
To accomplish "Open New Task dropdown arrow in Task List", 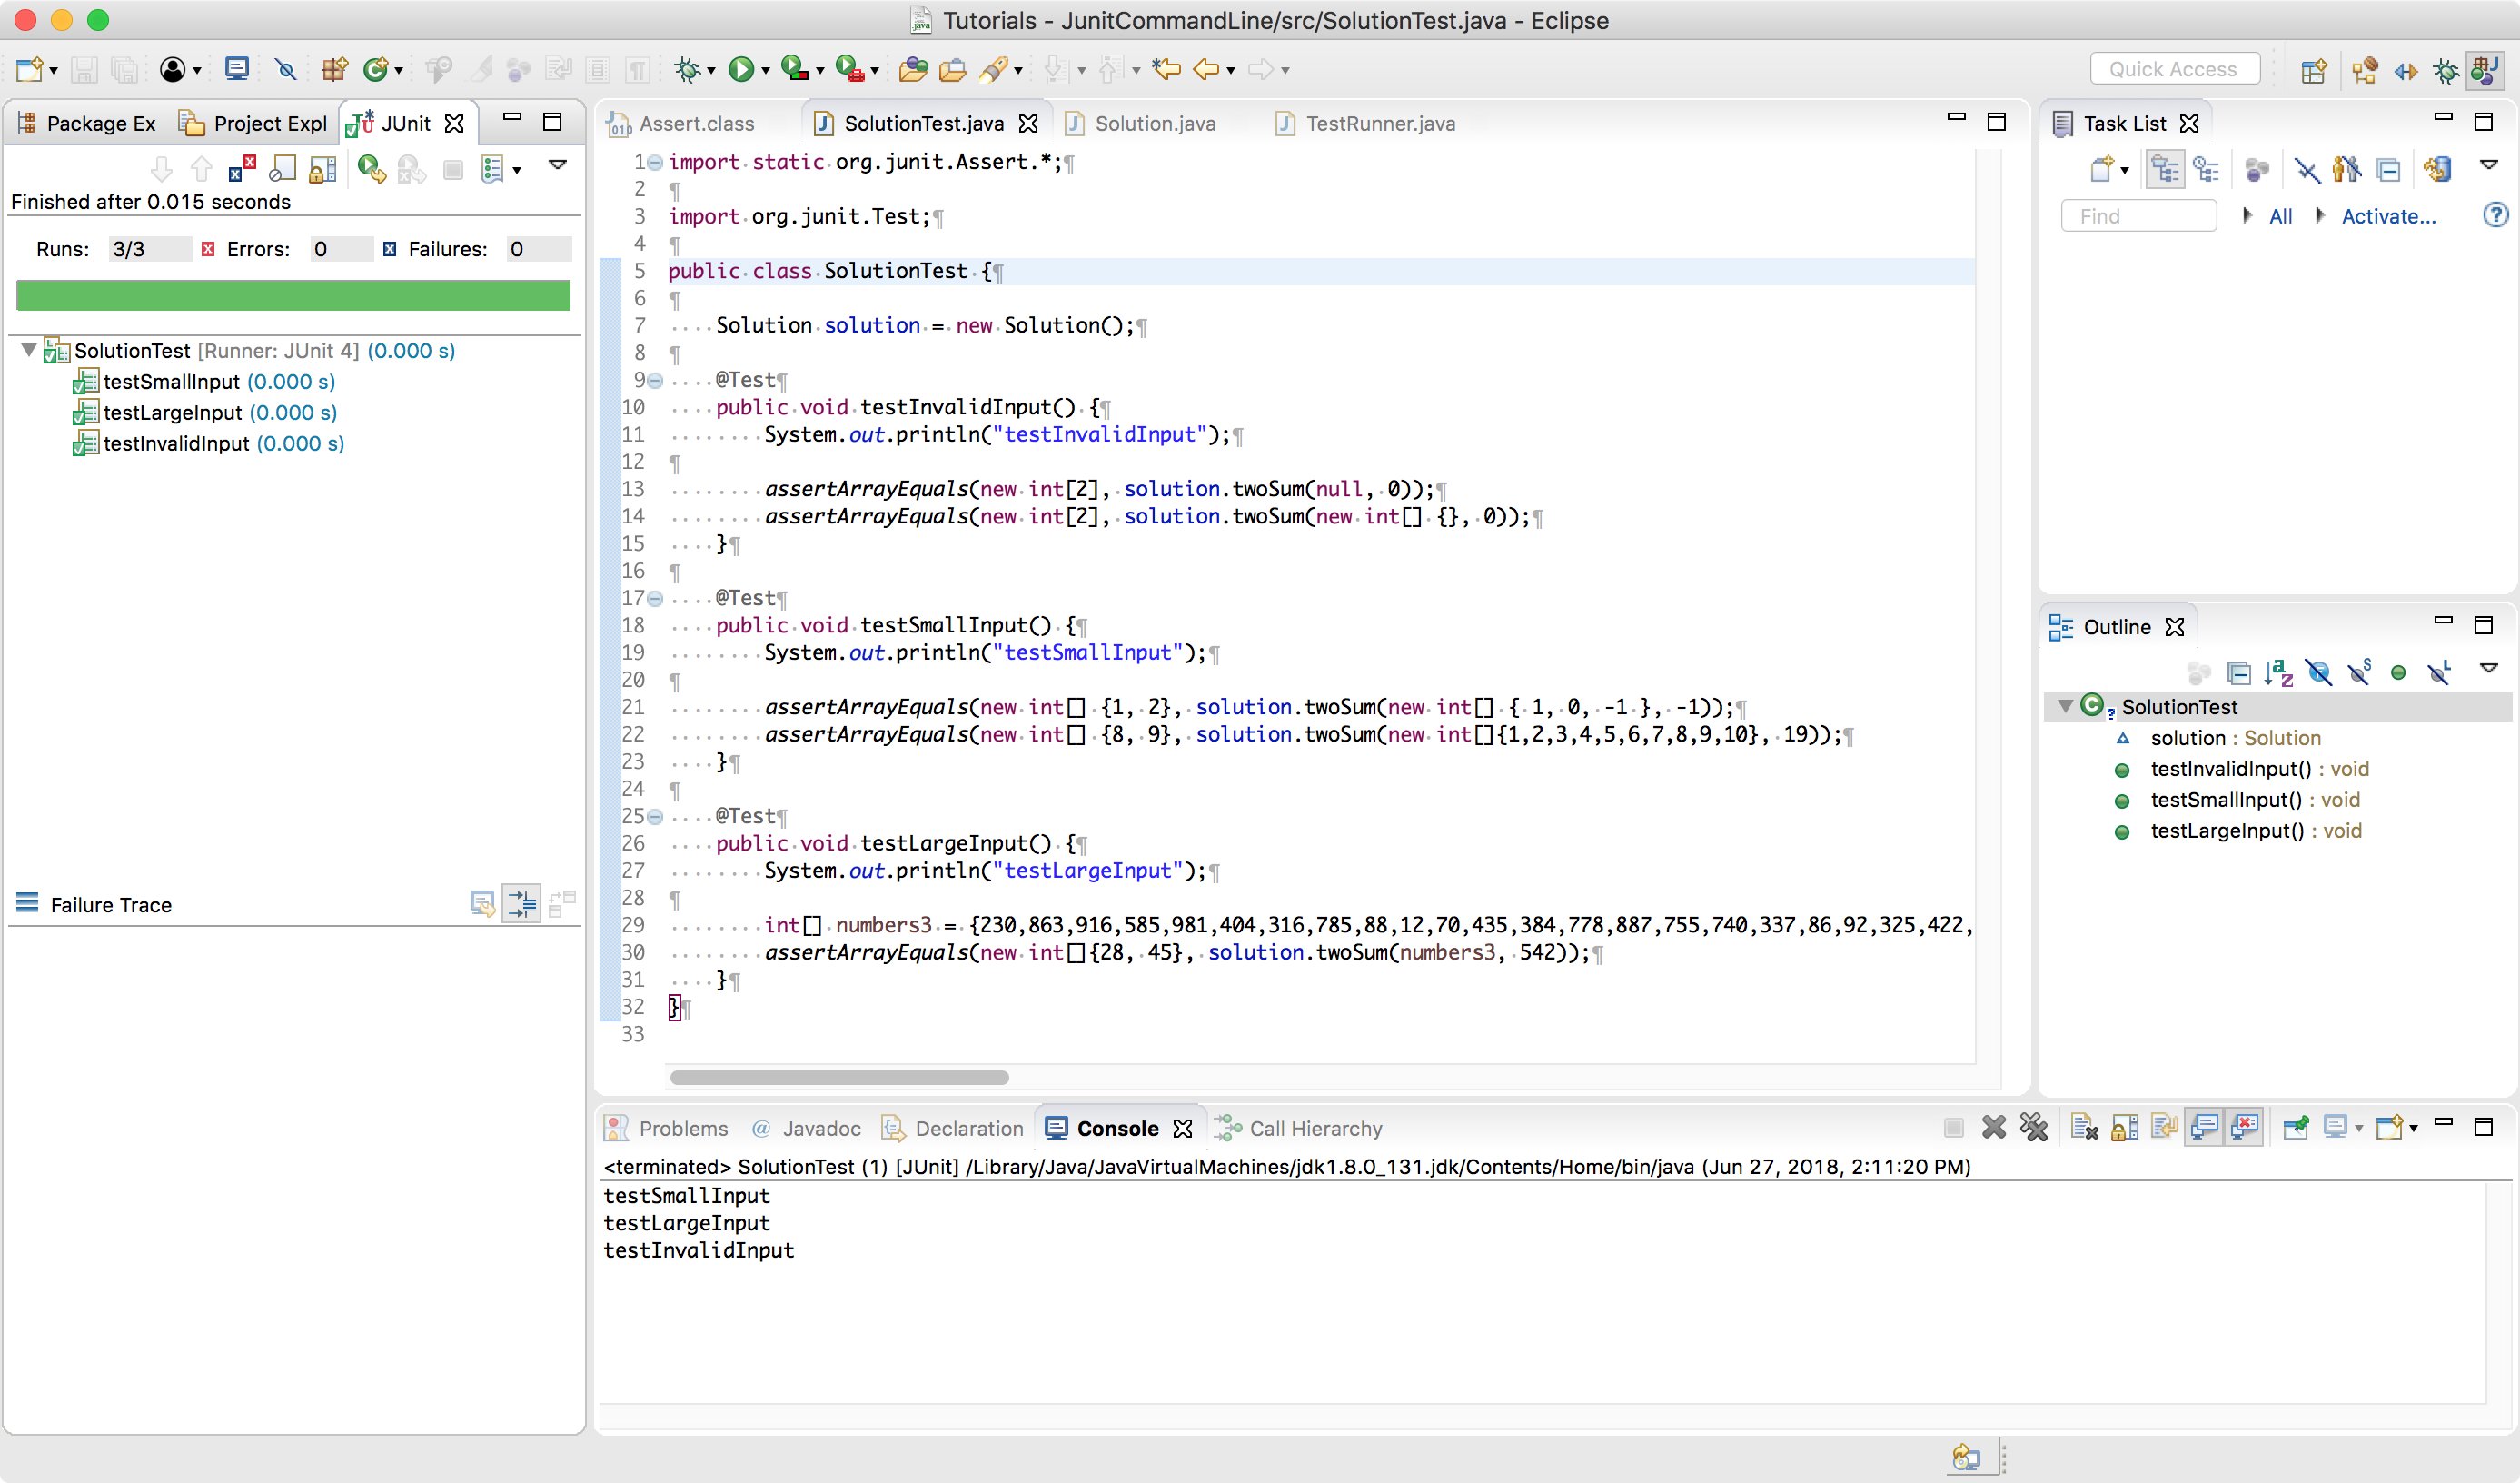I will (2124, 171).
